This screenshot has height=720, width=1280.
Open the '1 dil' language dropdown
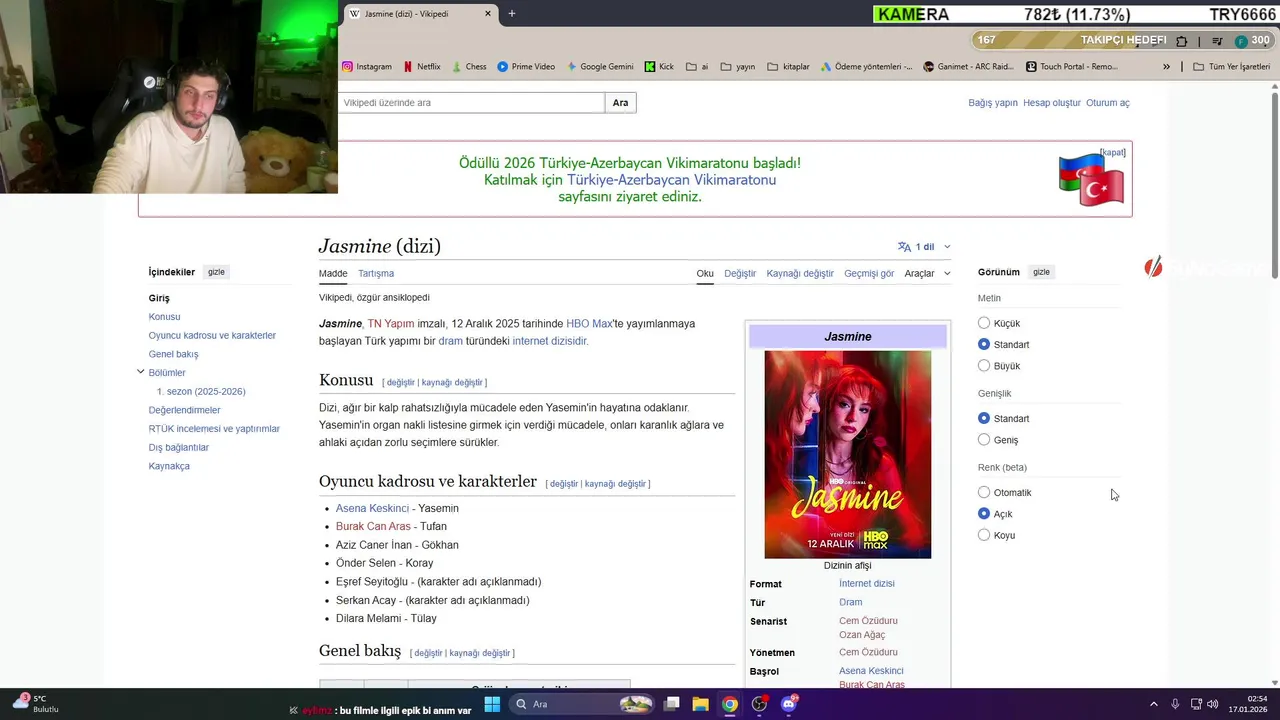[x=924, y=246]
